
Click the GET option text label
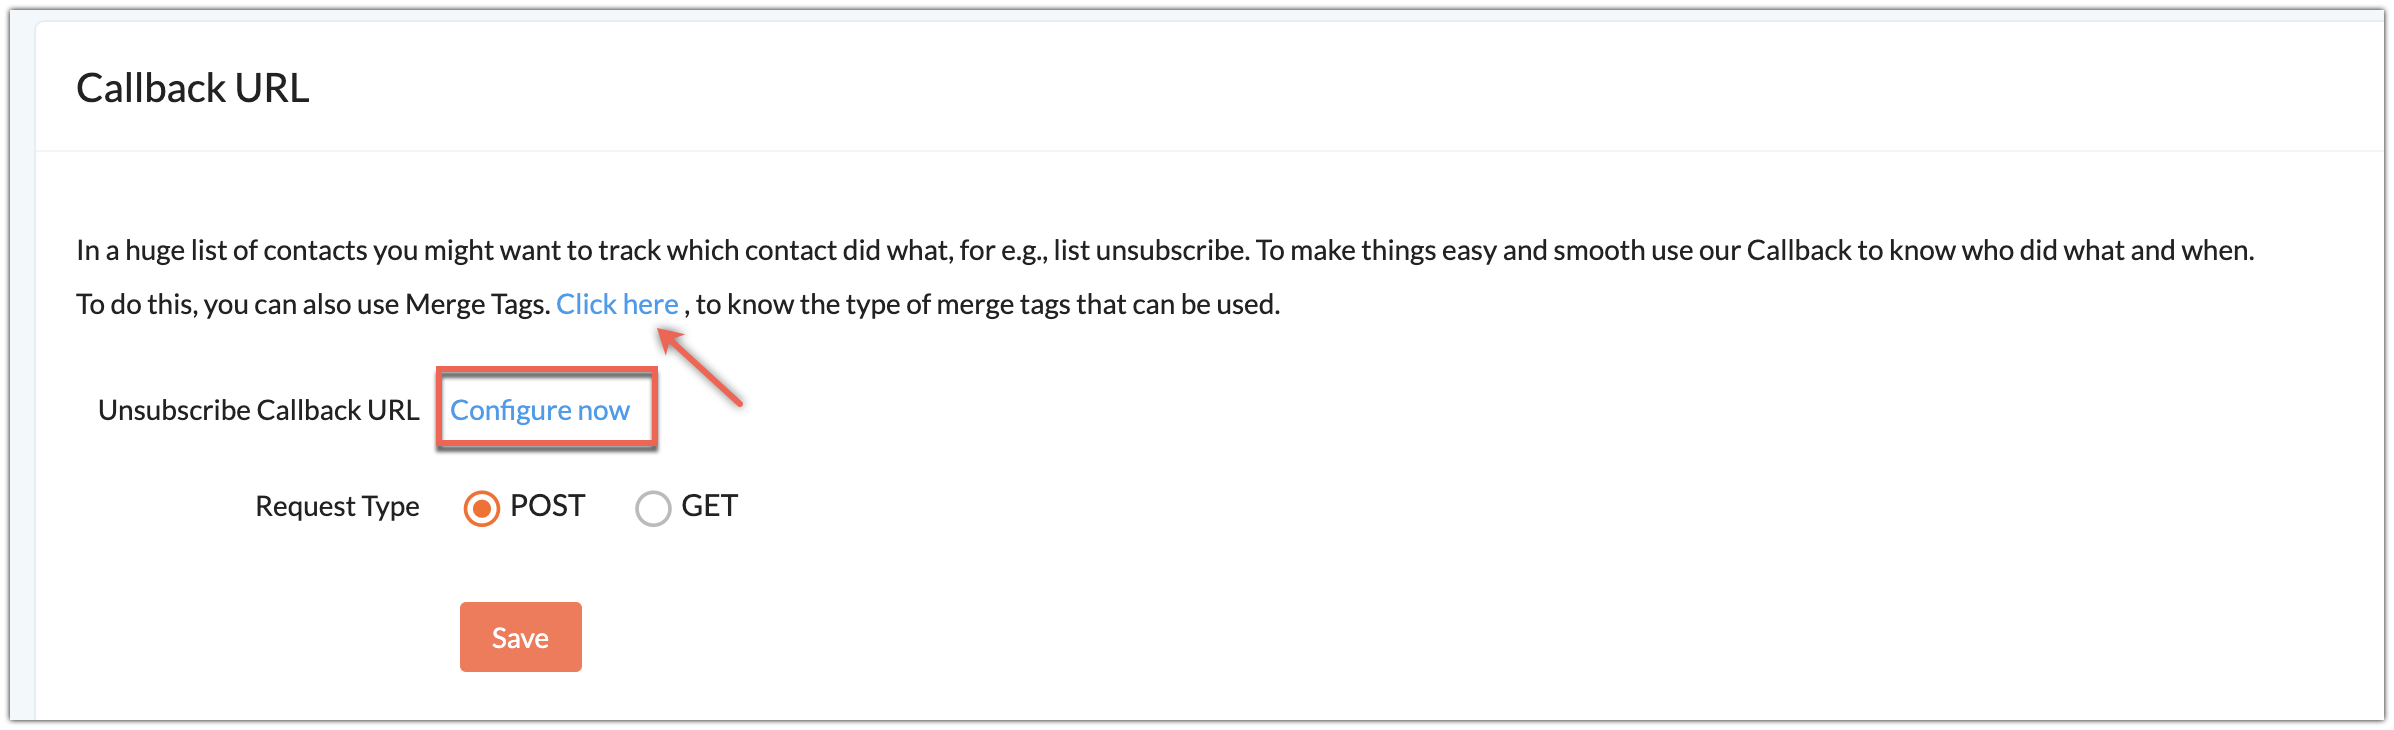coord(709,506)
